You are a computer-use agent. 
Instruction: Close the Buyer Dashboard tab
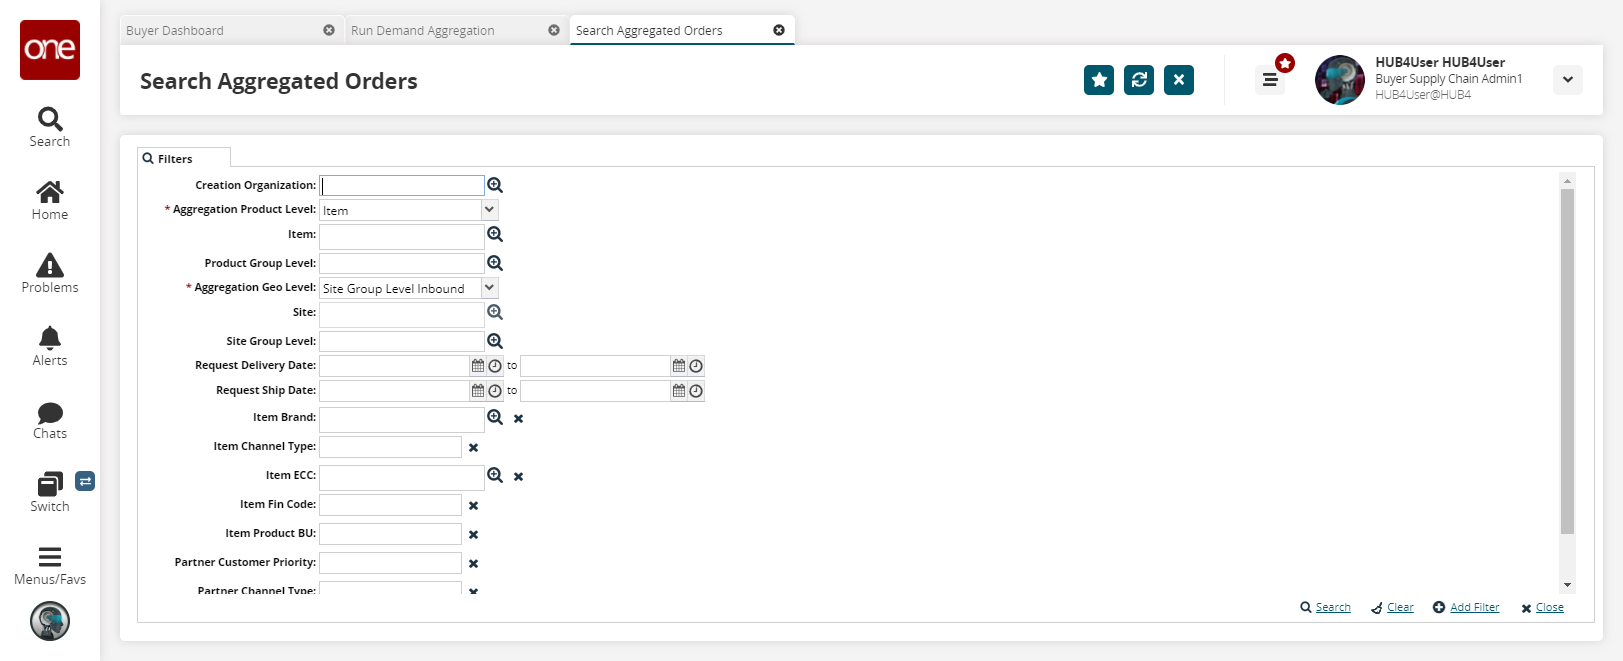pos(329,30)
